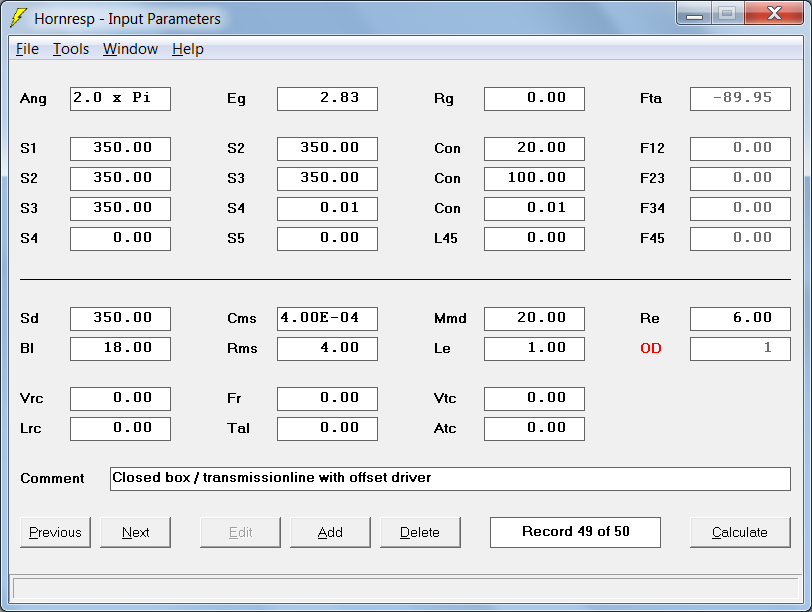The height and width of the screenshot is (612, 812).
Task: Select the Lrc input field
Action: (120, 429)
